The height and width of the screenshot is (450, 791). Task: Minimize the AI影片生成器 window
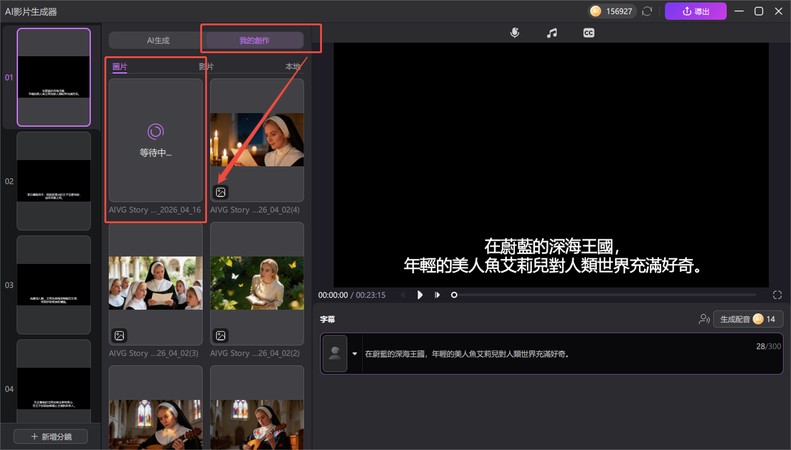coord(739,11)
